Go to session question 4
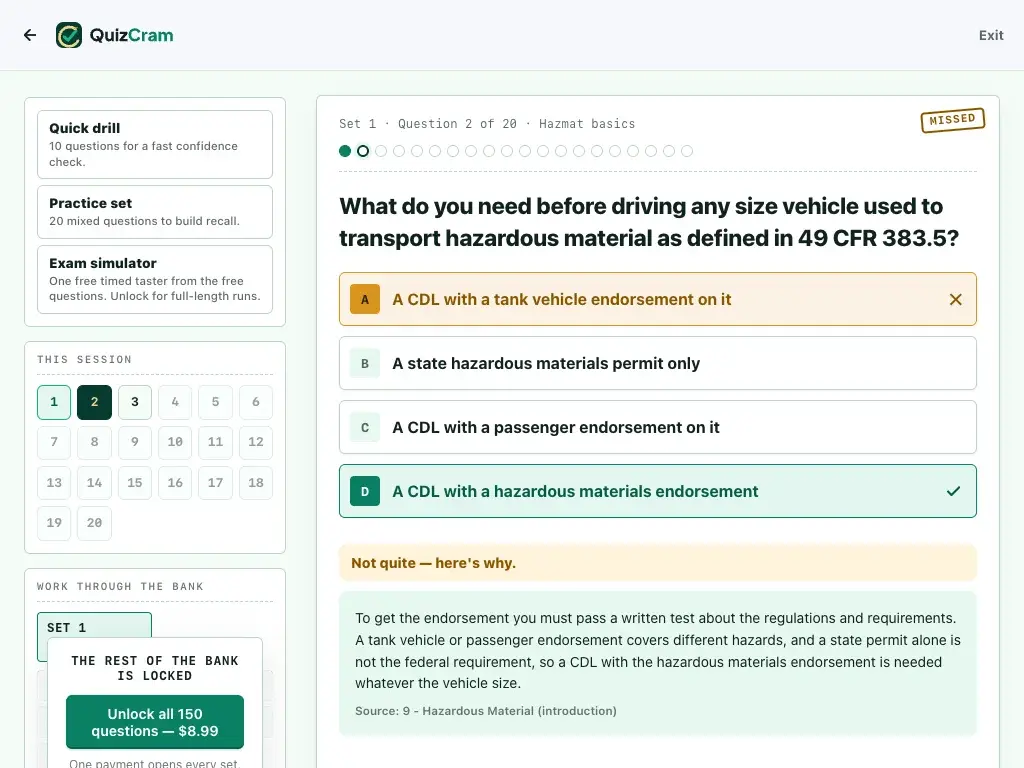 pos(175,402)
